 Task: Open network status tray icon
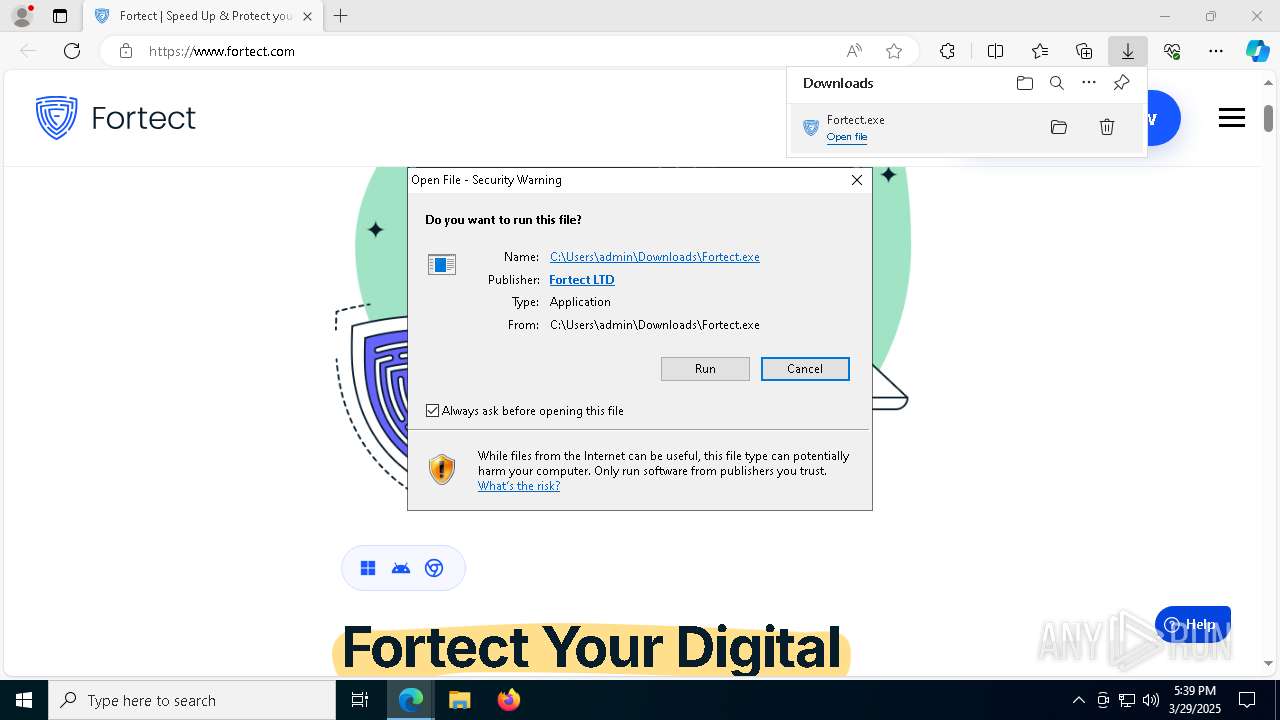1127,700
